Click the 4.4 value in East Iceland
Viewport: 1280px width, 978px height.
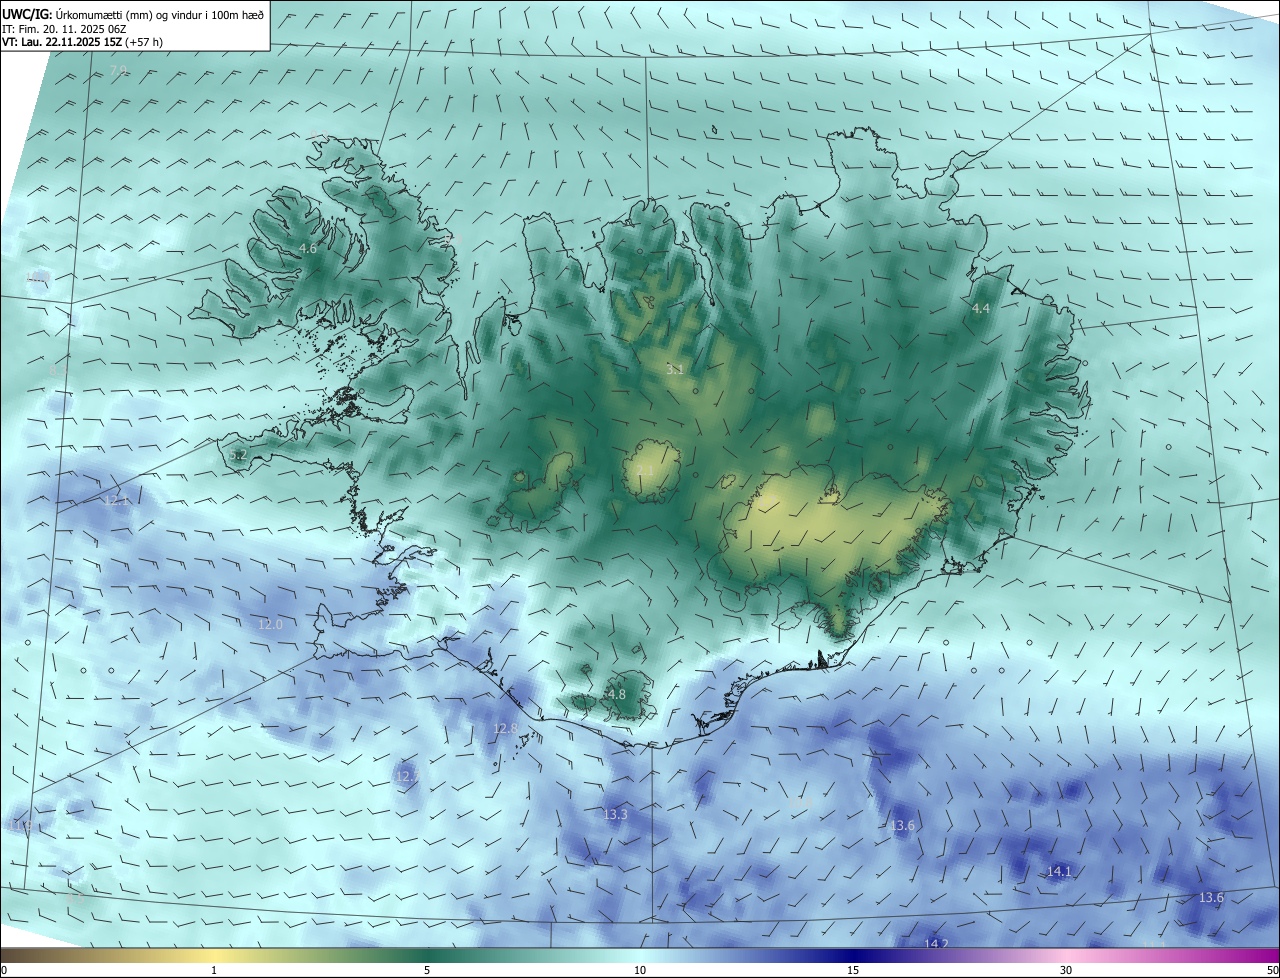coord(980,309)
